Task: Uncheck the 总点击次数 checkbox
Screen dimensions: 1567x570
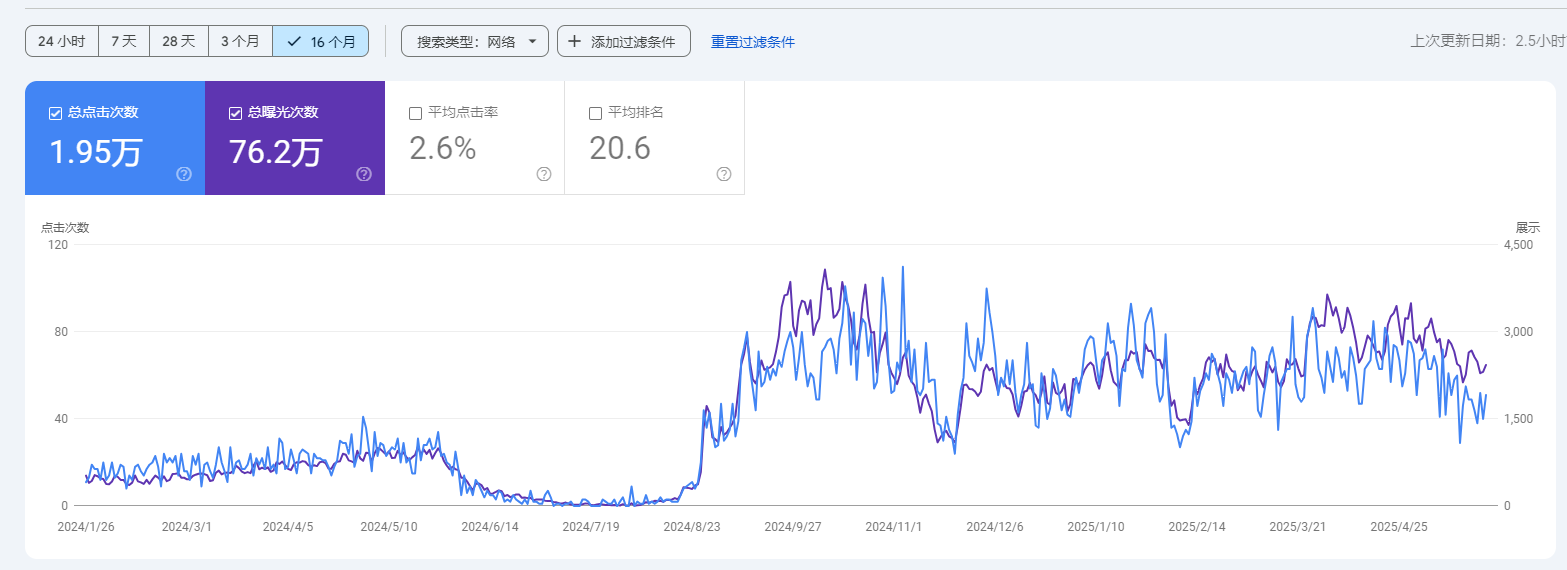Action: [x=56, y=113]
